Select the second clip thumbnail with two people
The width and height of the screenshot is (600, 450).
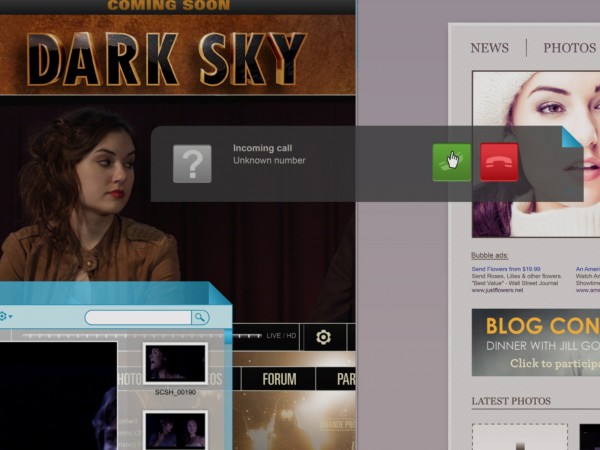point(174,428)
